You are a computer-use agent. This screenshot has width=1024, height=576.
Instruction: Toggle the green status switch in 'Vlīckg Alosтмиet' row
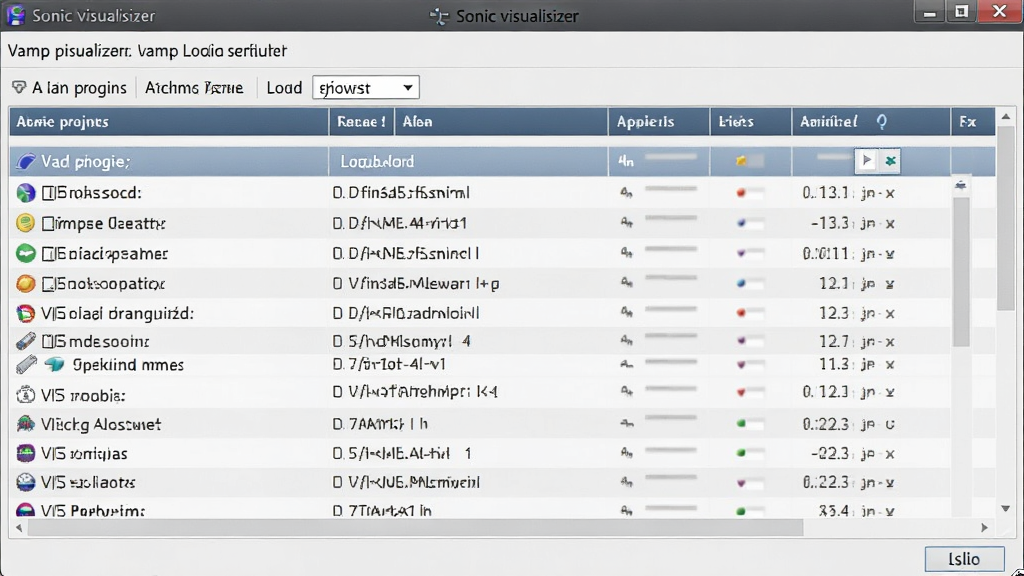pyautogui.click(x=750, y=424)
